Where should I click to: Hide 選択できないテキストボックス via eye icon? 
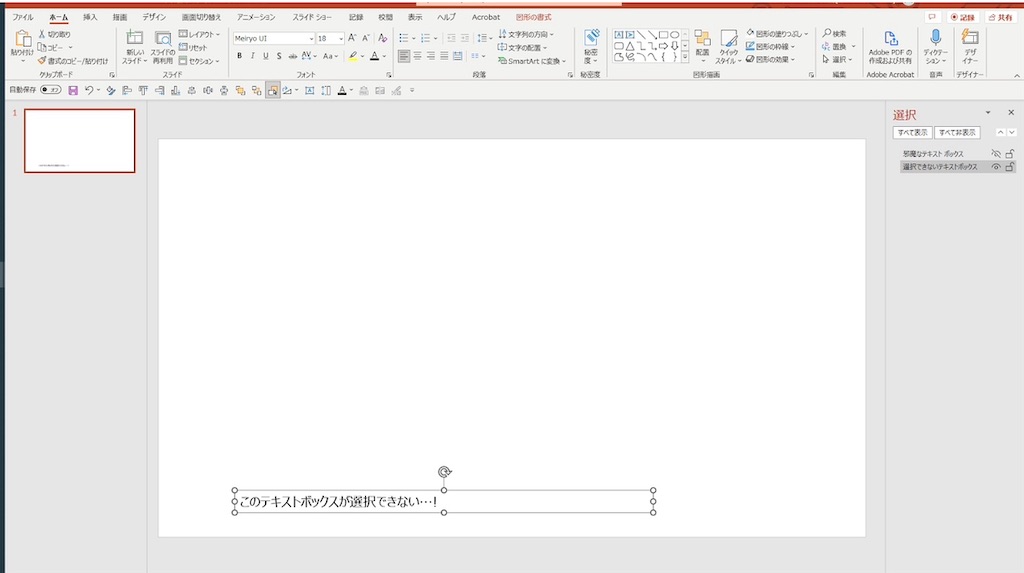coord(996,167)
